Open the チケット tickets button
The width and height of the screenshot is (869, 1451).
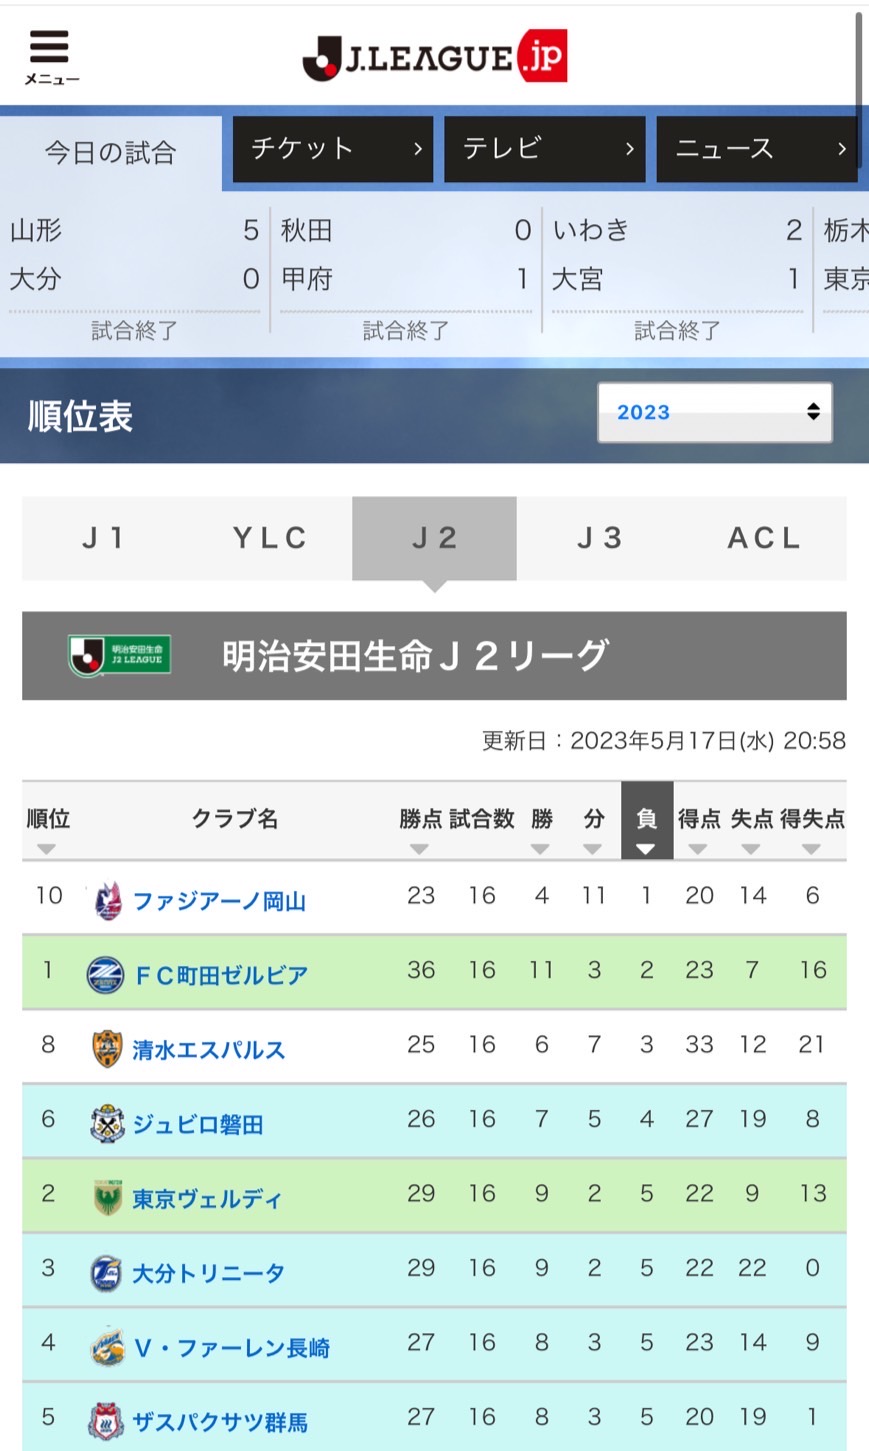(x=333, y=149)
